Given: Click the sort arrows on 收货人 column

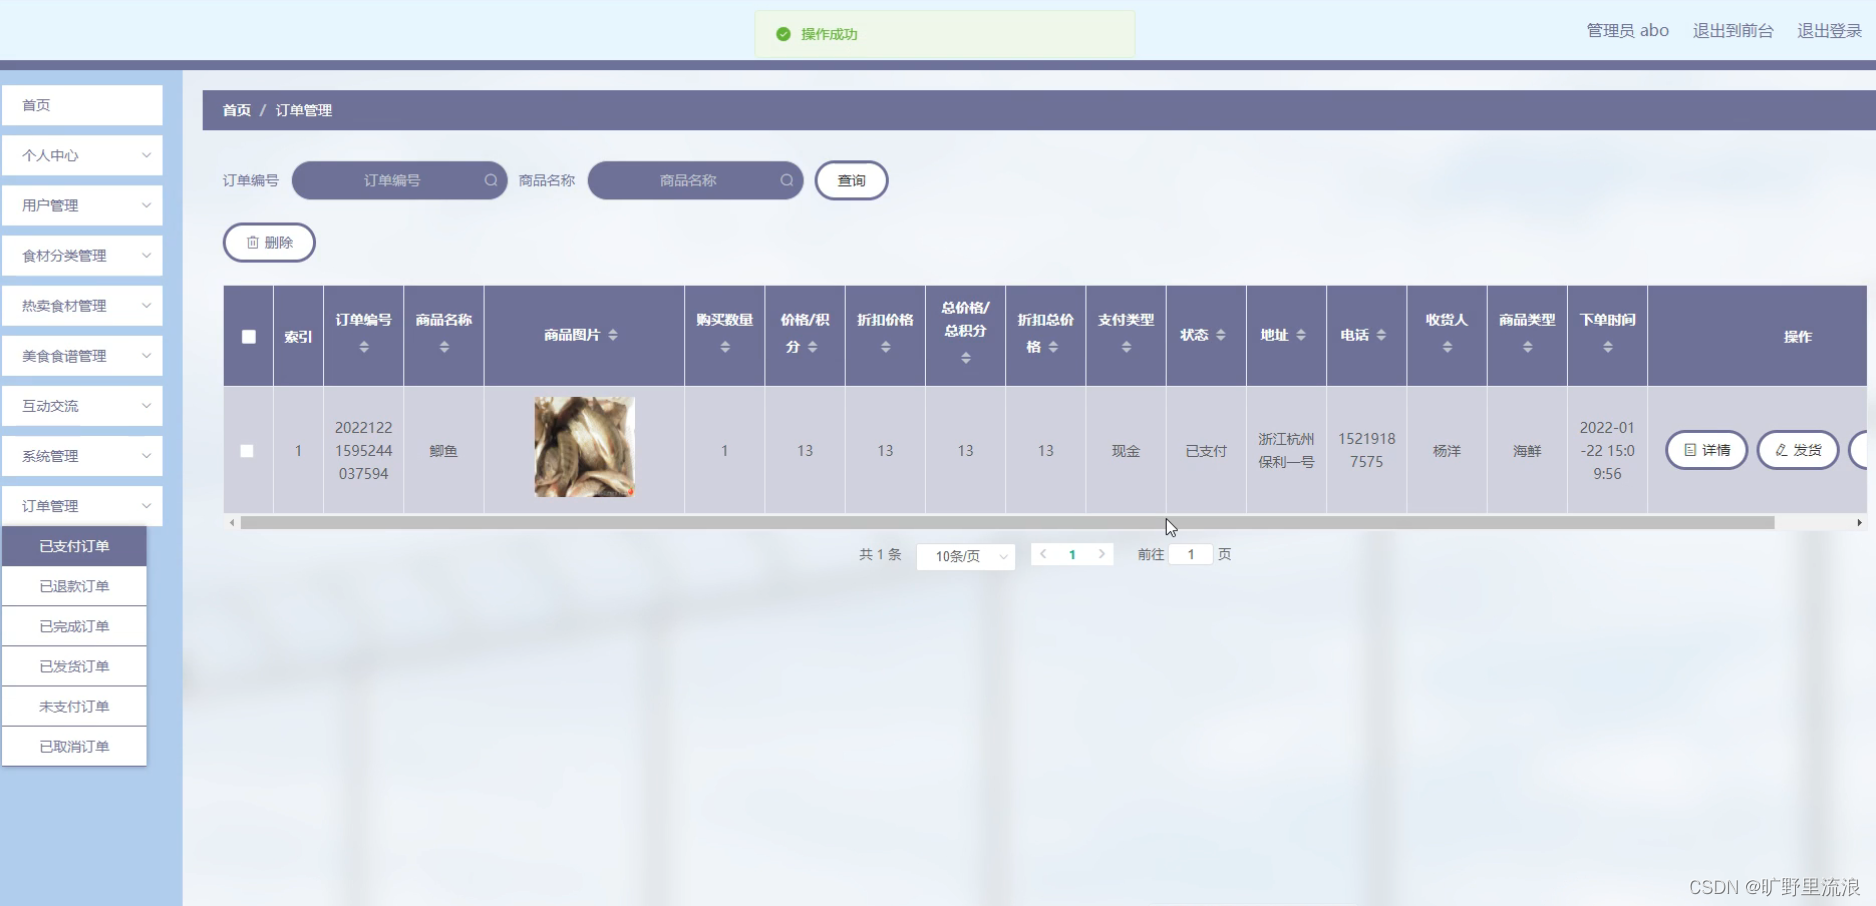Looking at the screenshot, I should (1447, 347).
